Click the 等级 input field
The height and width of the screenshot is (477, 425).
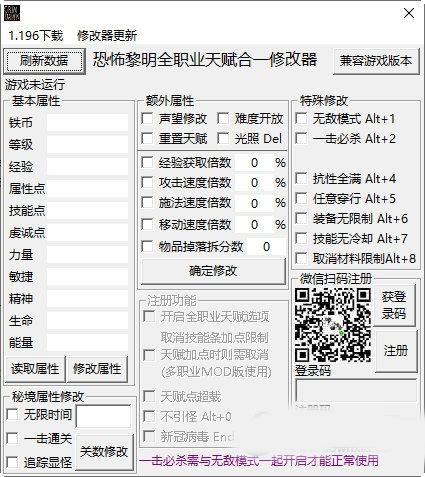(87, 144)
